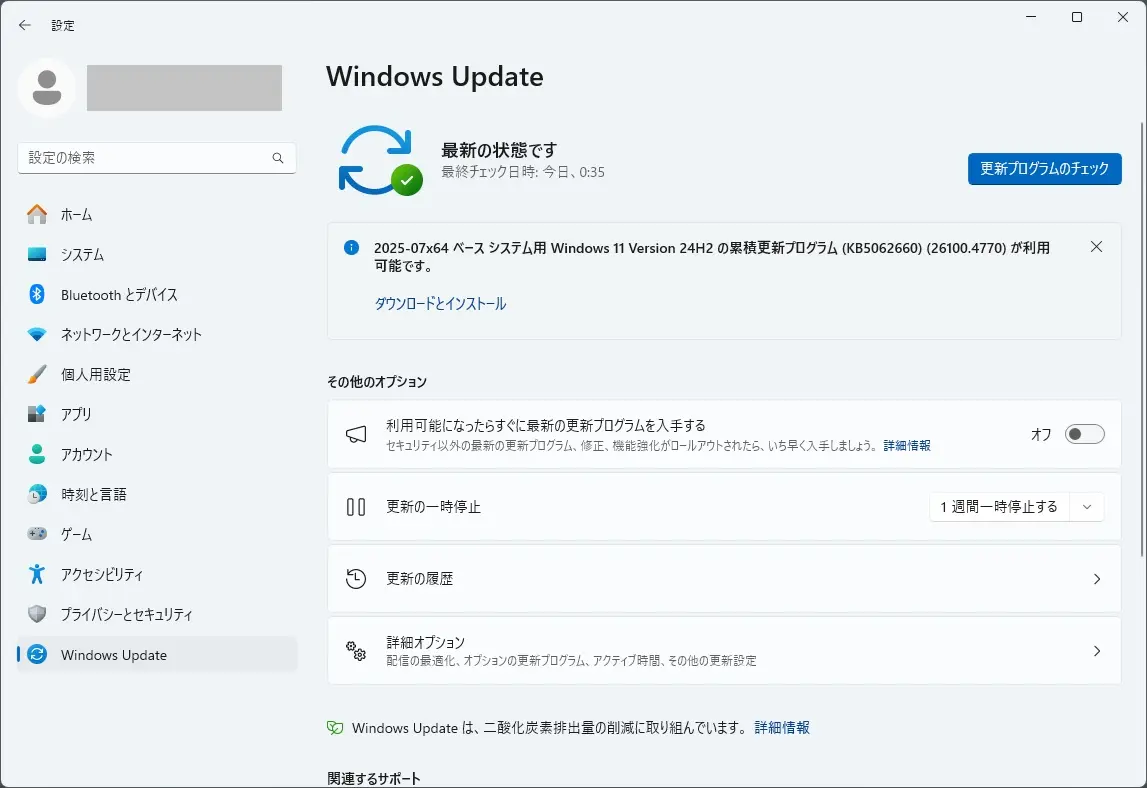The image size is (1147, 788).
Task: Click the その他のオプション heading
Action: (377, 382)
